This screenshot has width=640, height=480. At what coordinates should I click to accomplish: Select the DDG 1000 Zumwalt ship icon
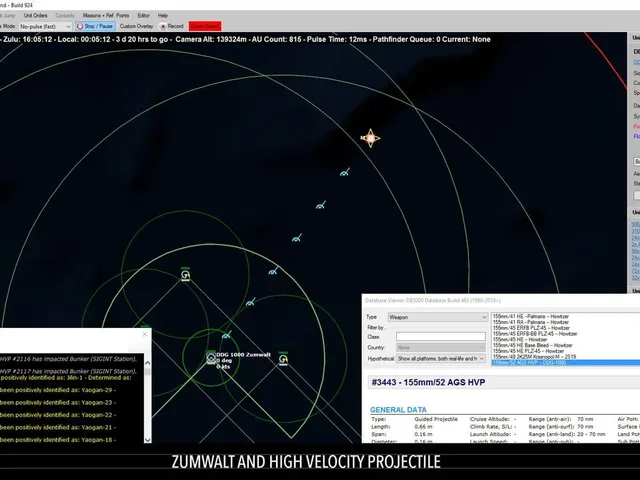click(x=211, y=358)
